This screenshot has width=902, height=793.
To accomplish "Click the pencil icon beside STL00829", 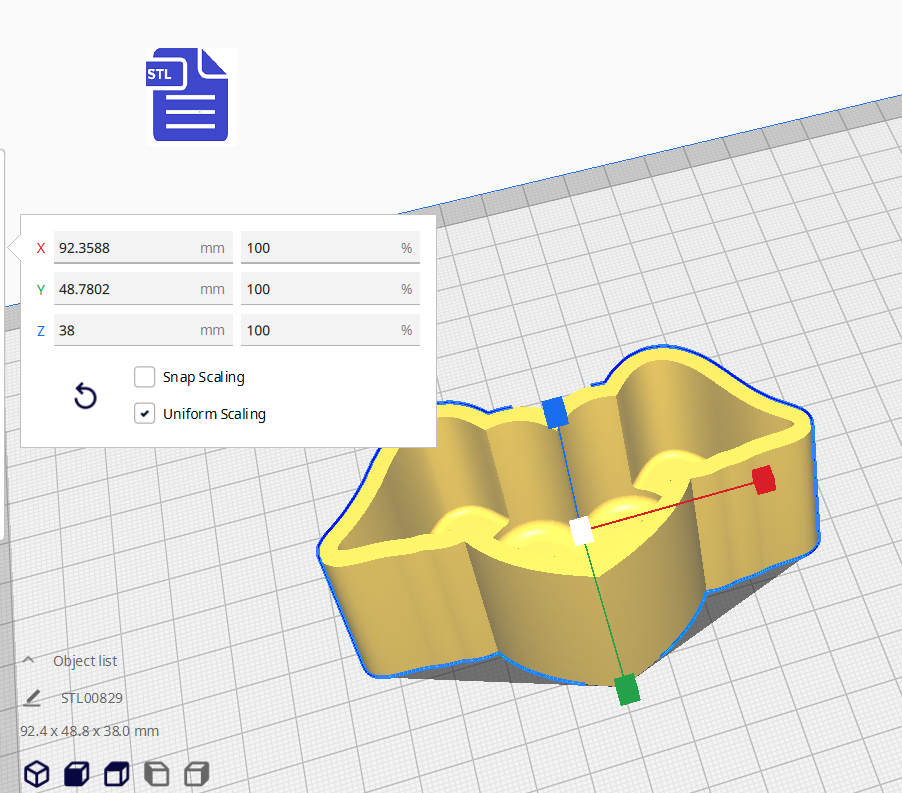I will click(33, 698).
